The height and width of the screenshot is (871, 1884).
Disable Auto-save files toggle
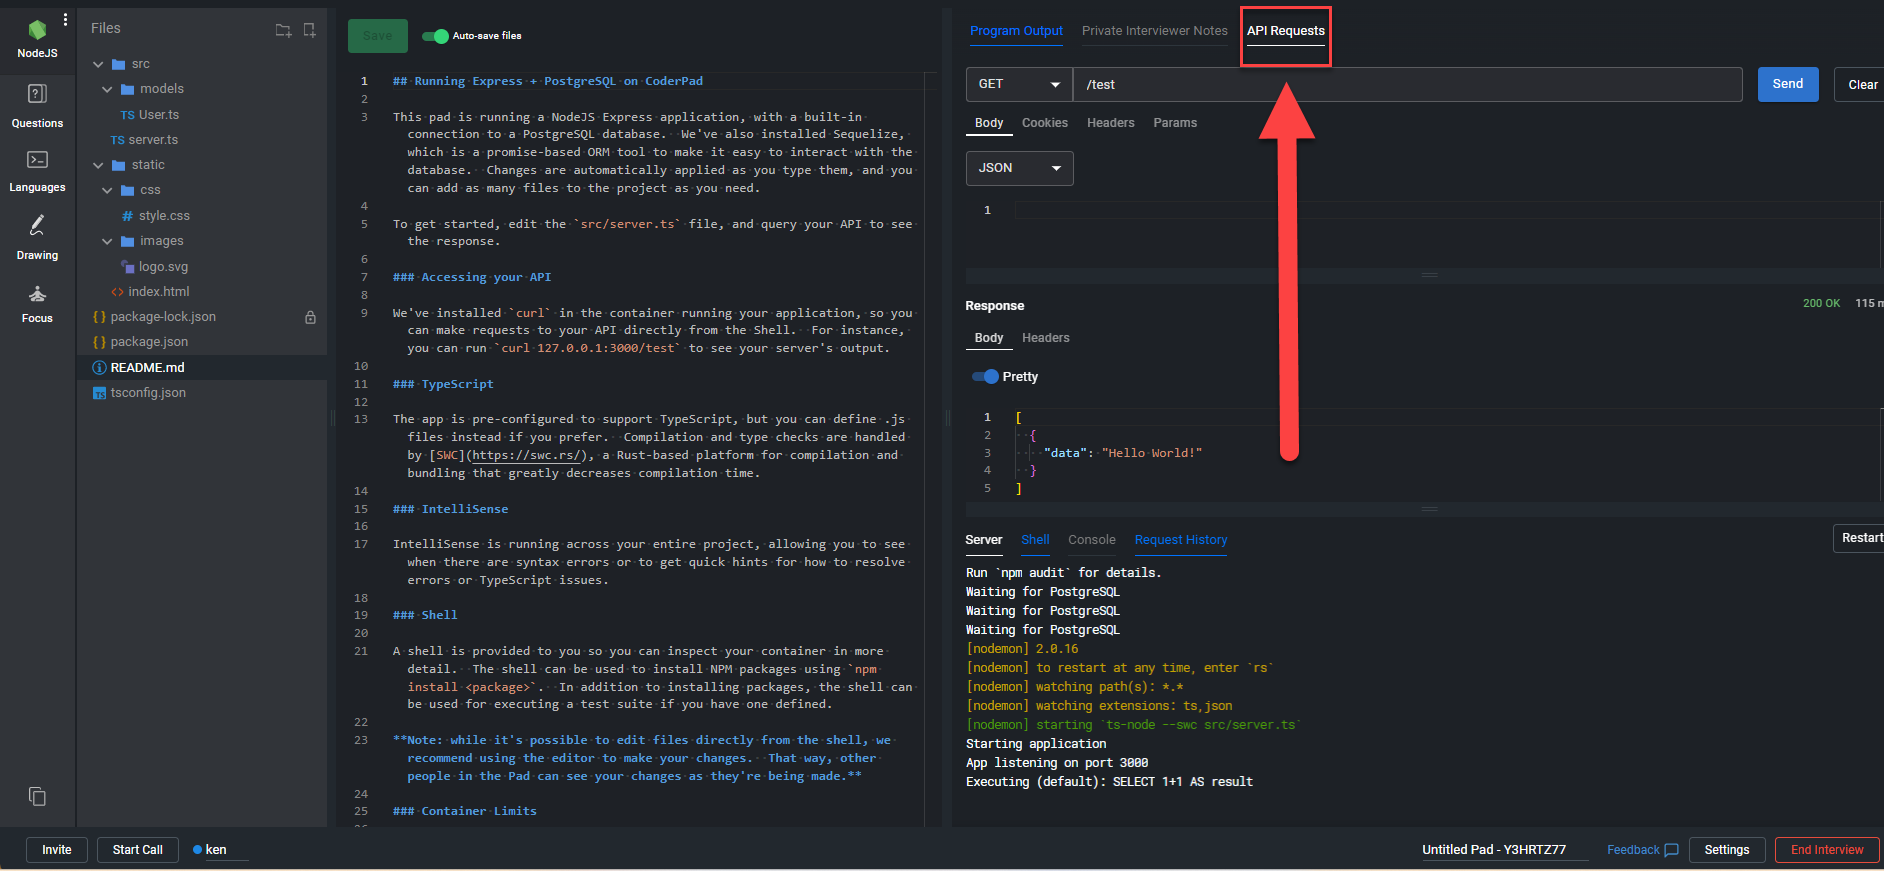click(x=436, y=36)
